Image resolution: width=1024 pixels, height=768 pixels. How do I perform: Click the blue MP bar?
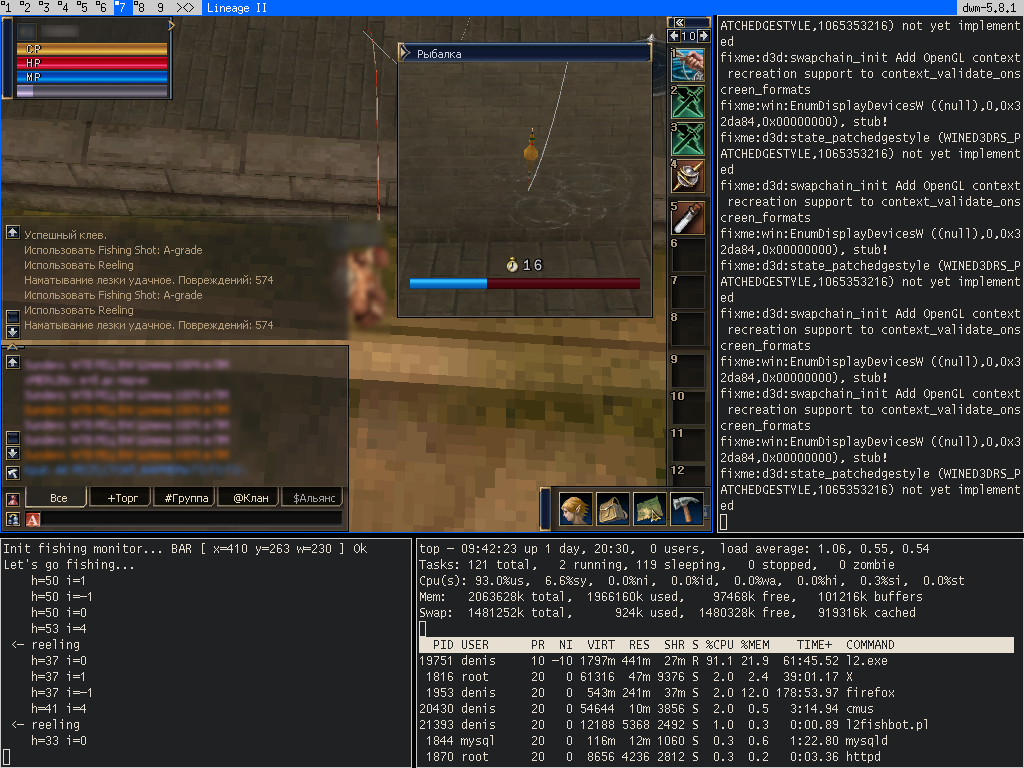pos(92,77)
